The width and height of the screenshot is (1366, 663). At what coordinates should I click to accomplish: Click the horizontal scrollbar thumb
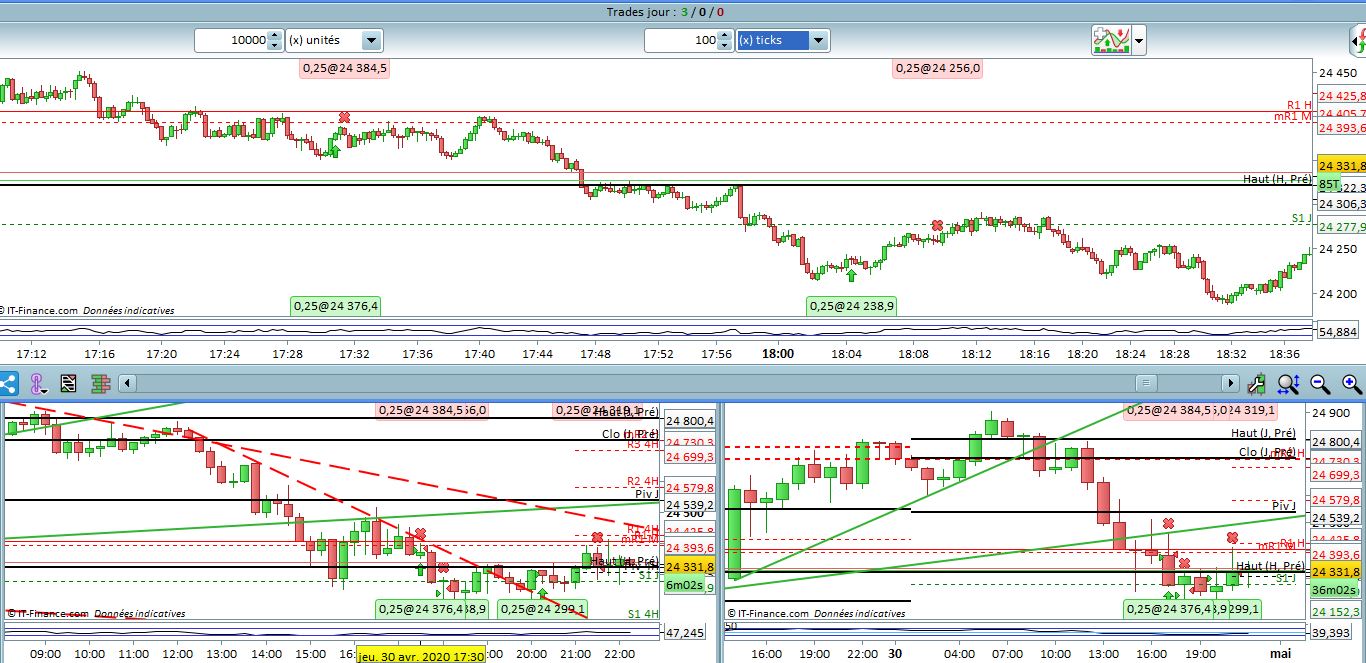[x=1146, y=383]
